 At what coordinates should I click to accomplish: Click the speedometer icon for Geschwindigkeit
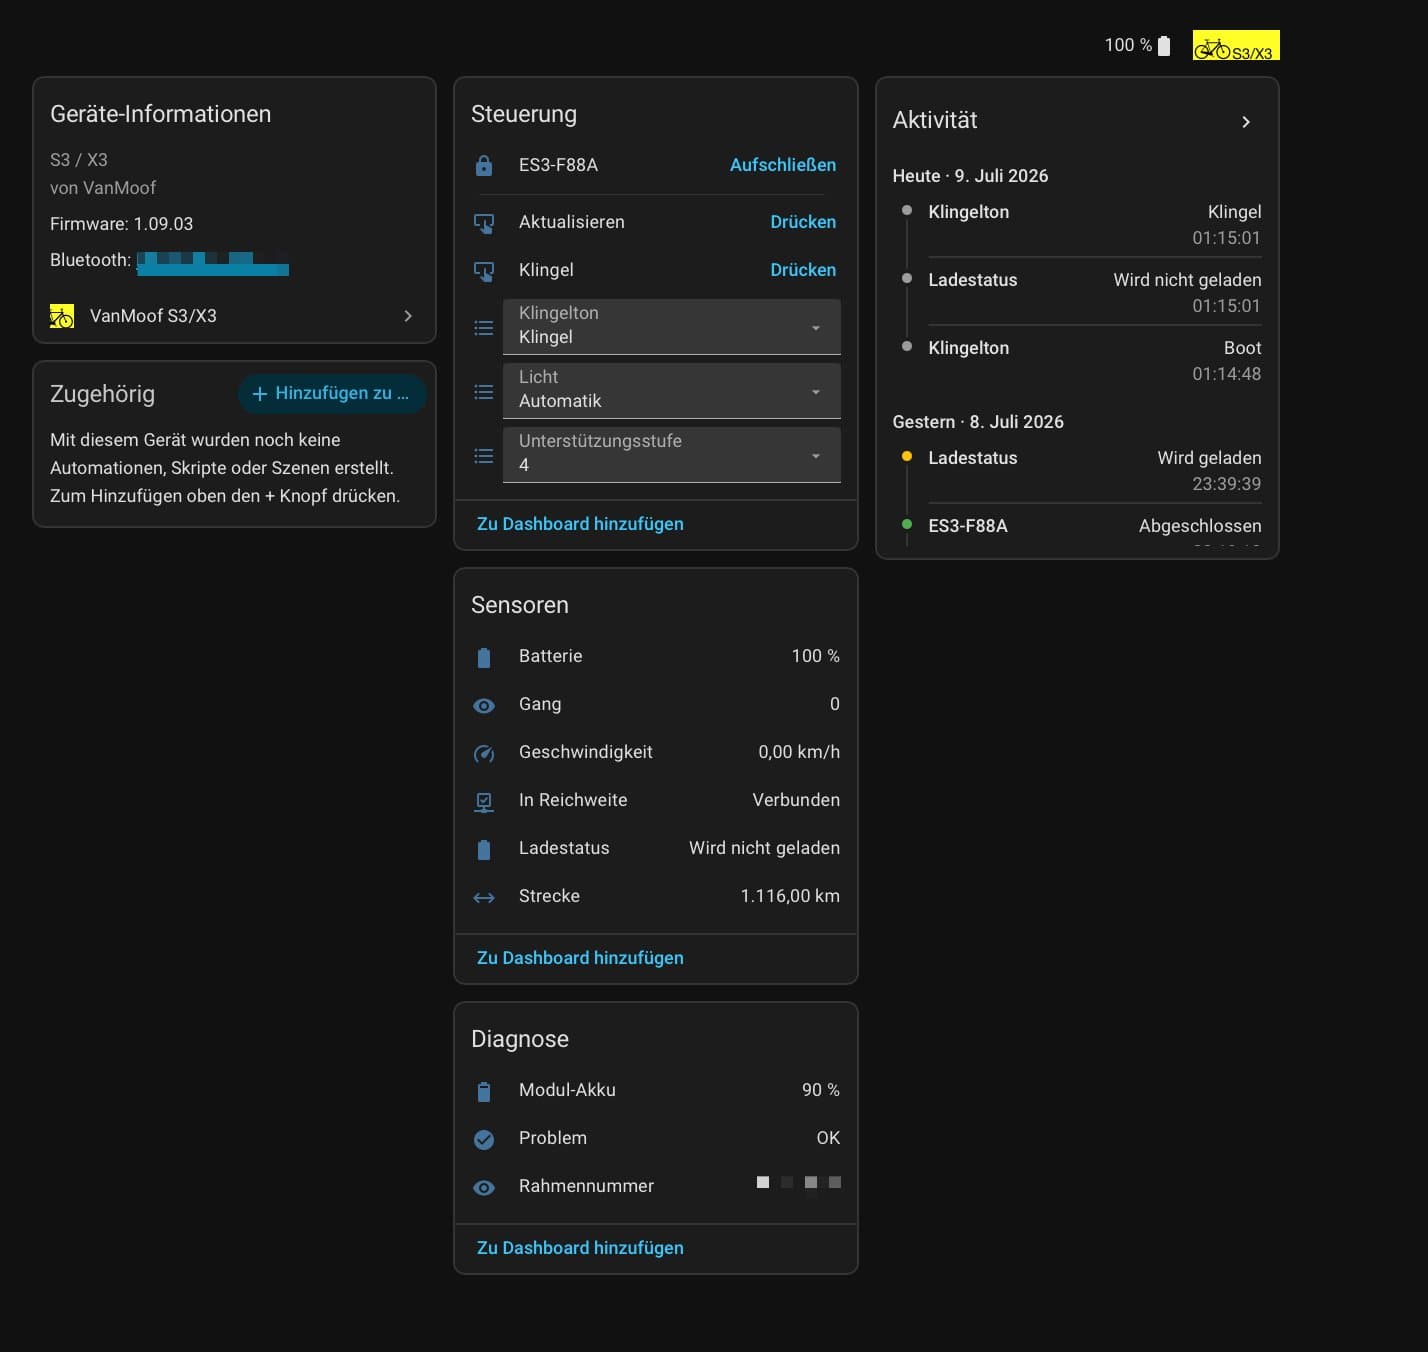click(484, 753)
